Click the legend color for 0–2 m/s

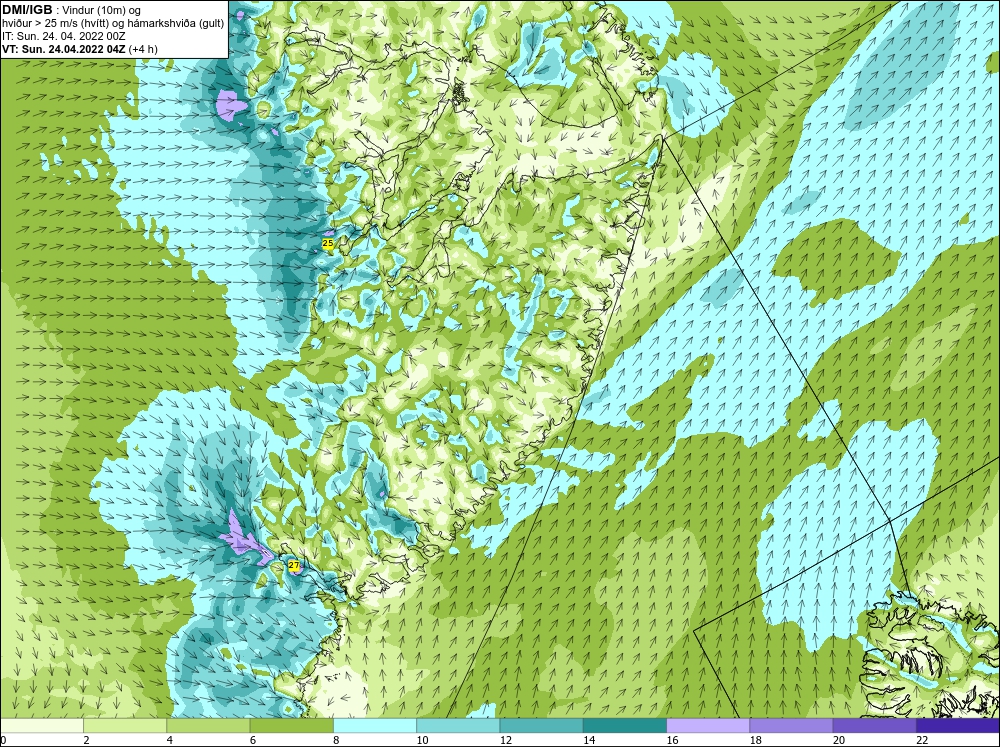41,725
